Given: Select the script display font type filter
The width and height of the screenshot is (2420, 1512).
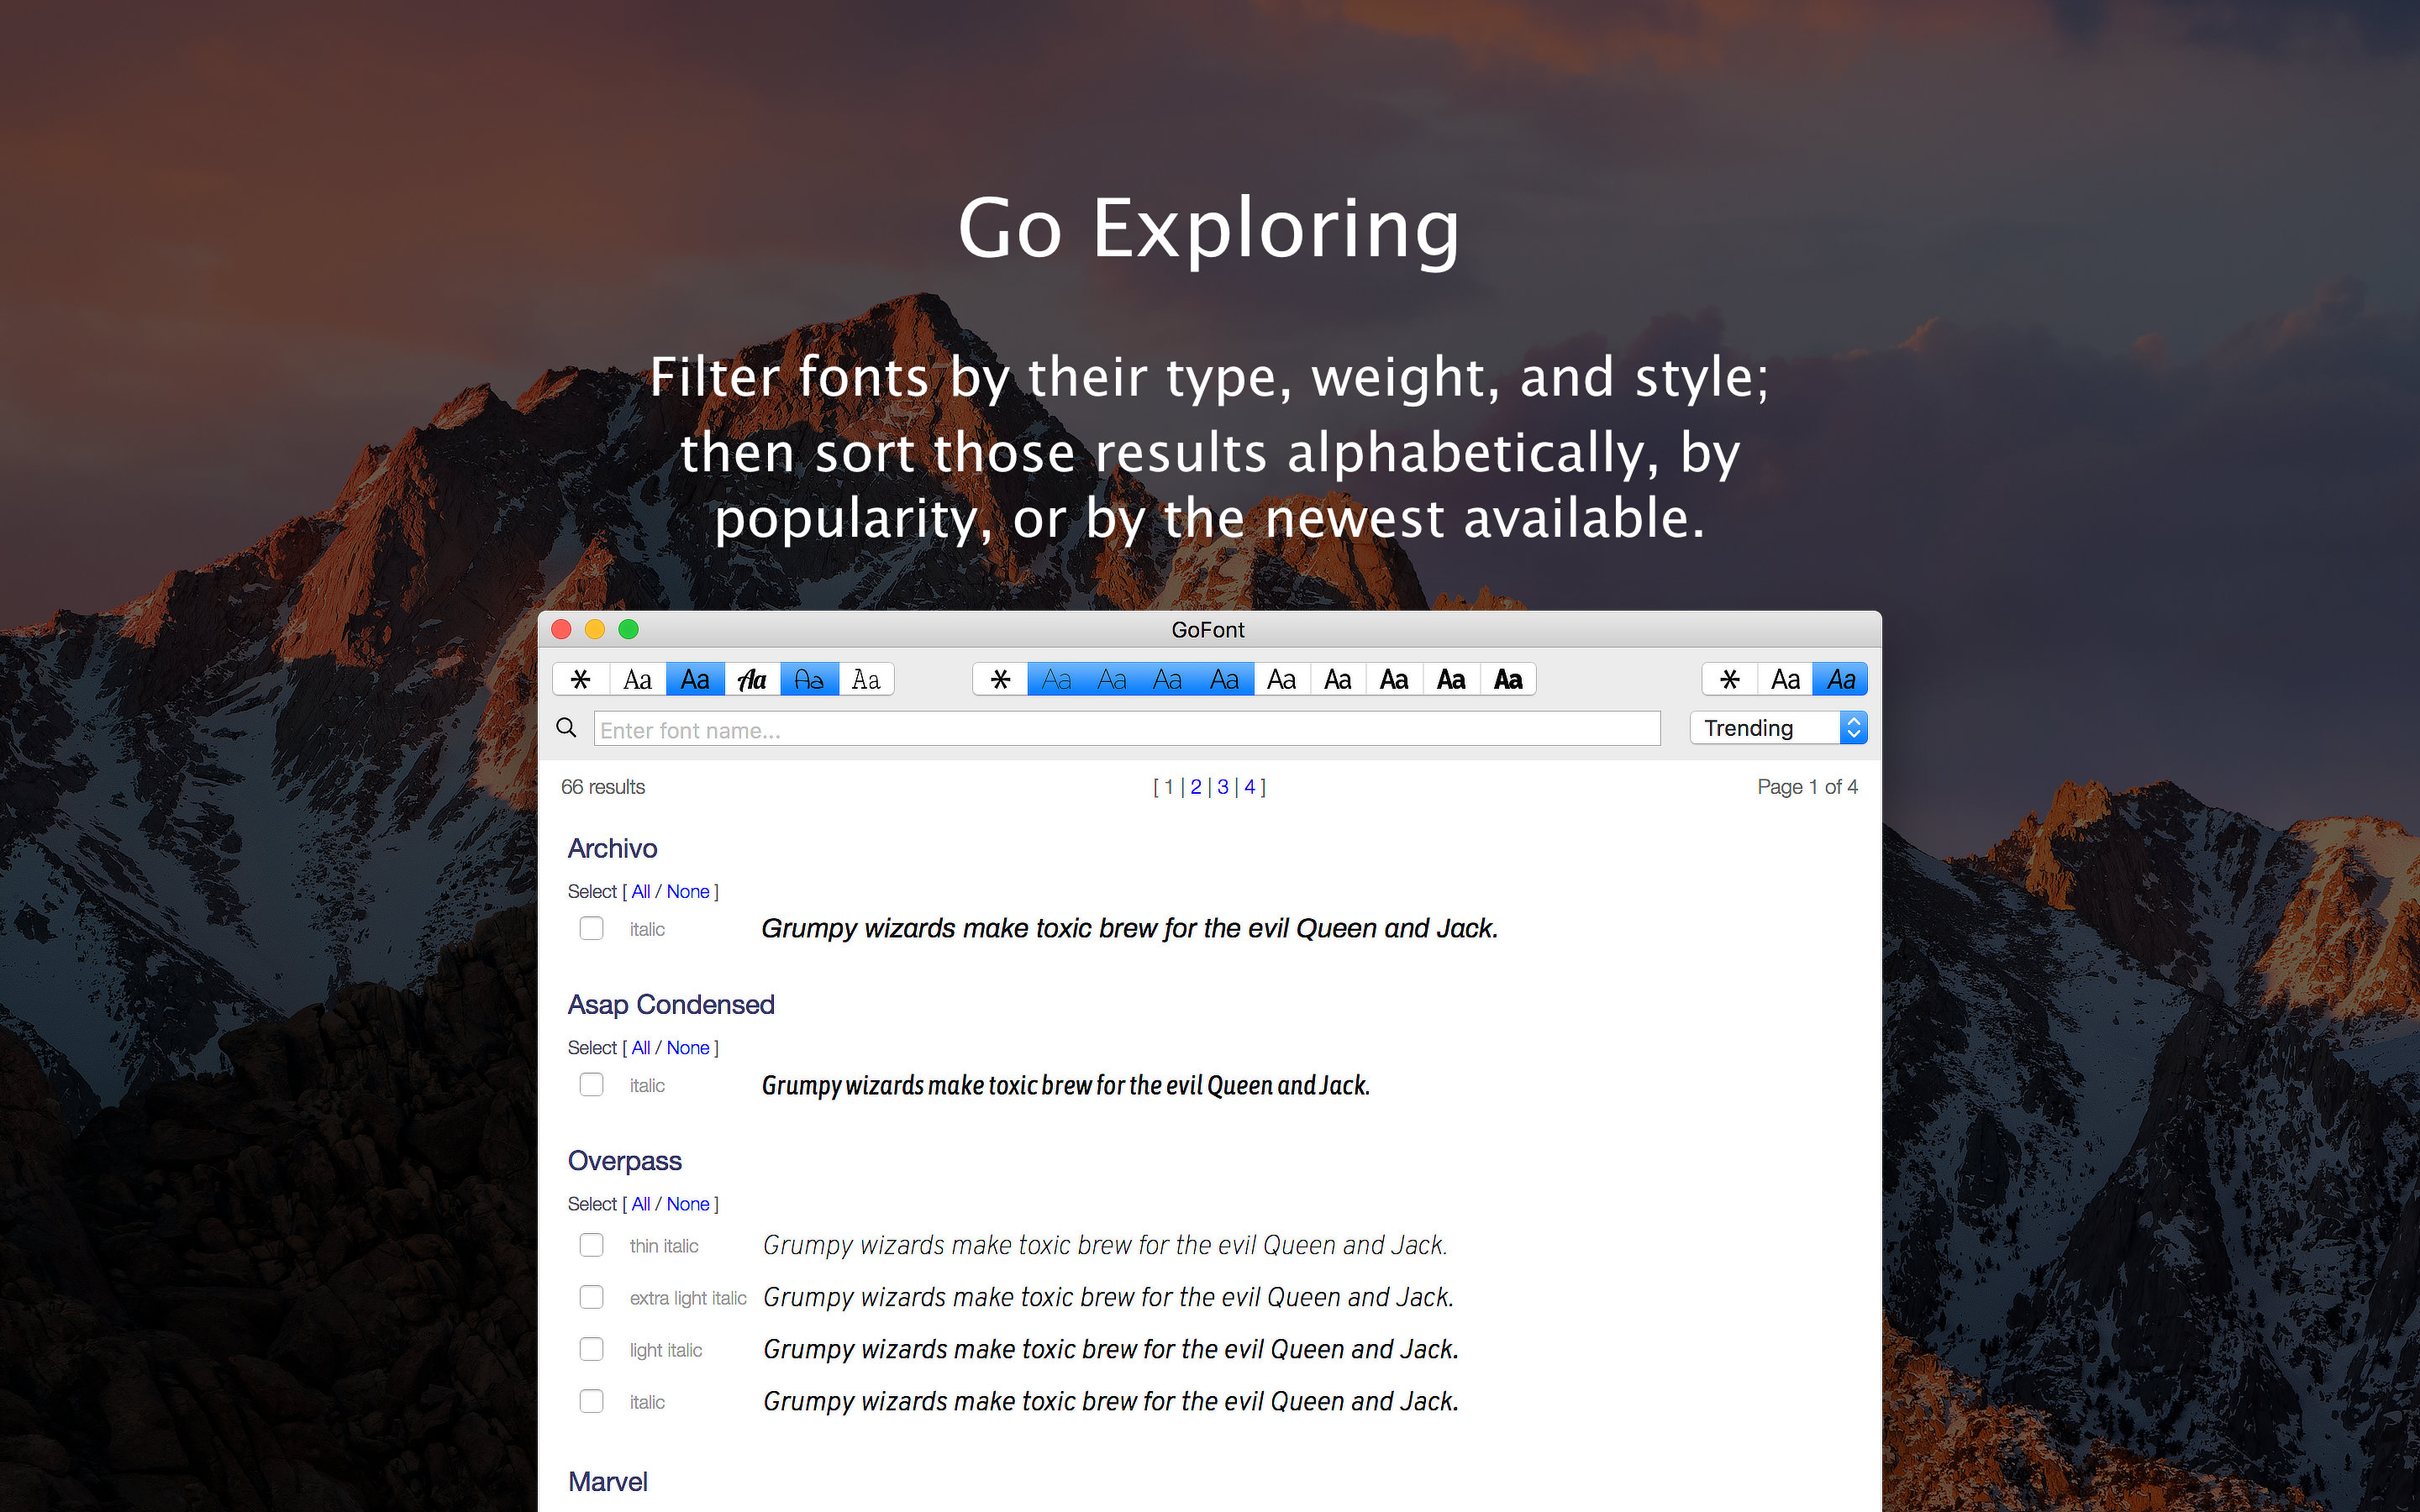Looking at the screenshot, I should (x=752, y=680).
